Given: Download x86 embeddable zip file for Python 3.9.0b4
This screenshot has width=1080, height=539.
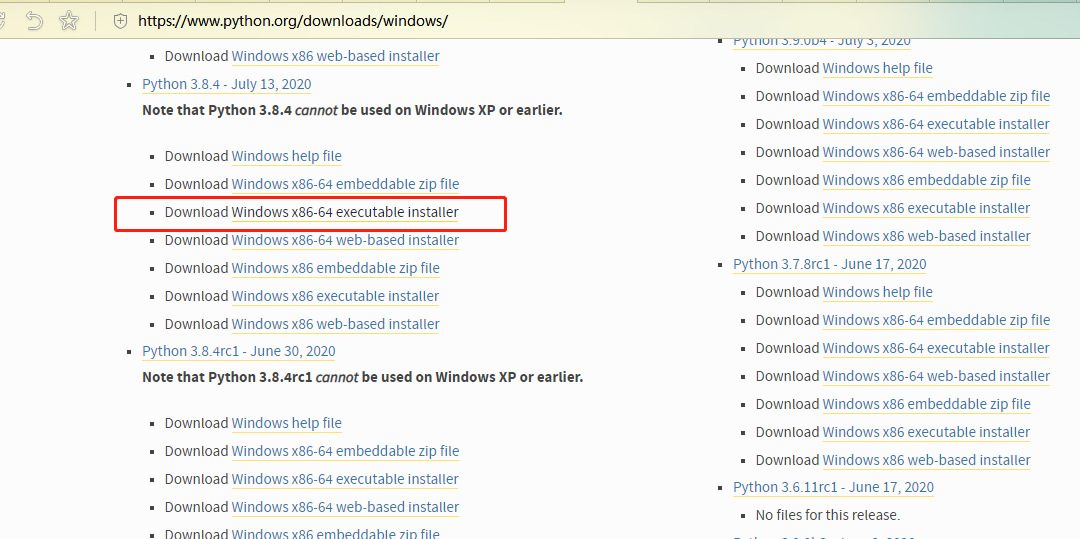Looking at the screenshot, I should (926, 180).
